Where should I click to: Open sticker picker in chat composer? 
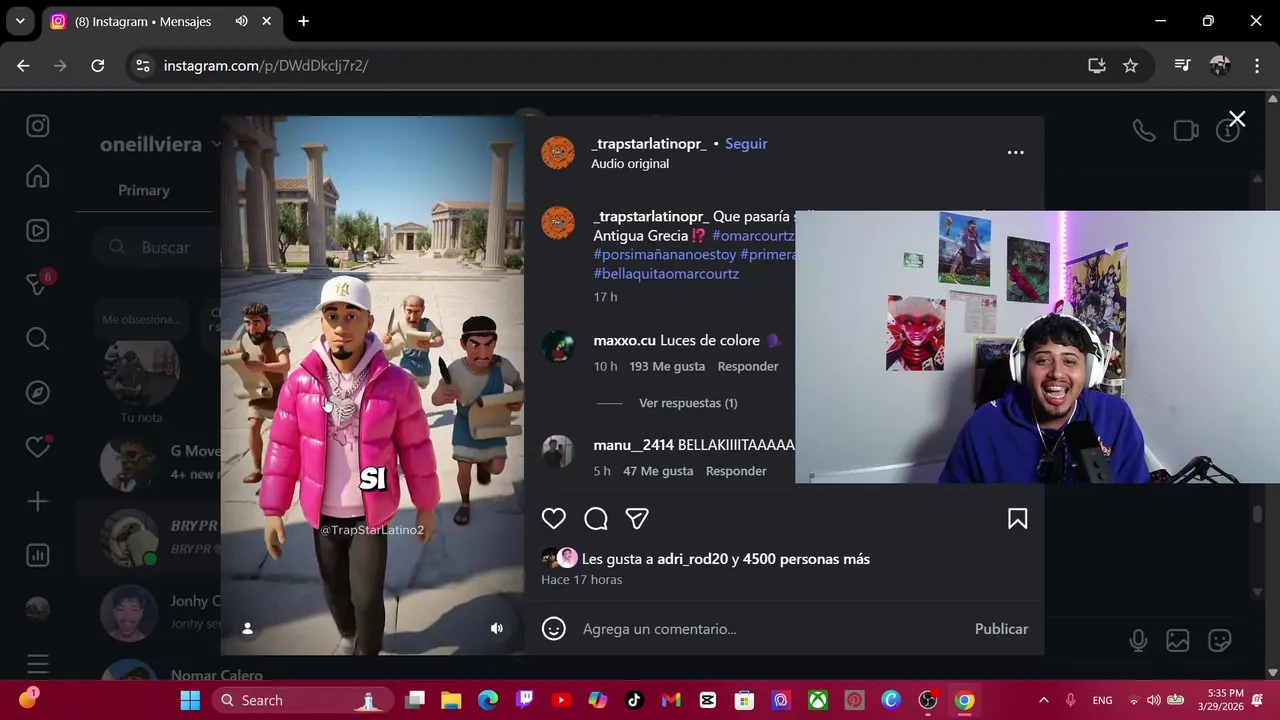pyautogui.click(x=1219, y=641)
